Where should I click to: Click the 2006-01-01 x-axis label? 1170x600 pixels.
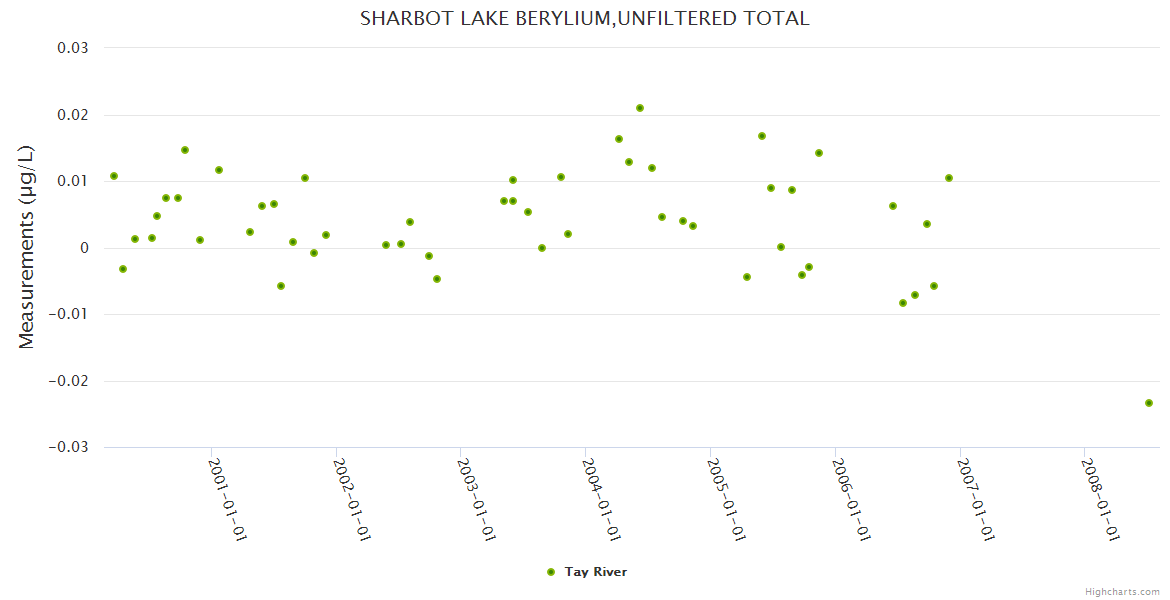[851, 499]
